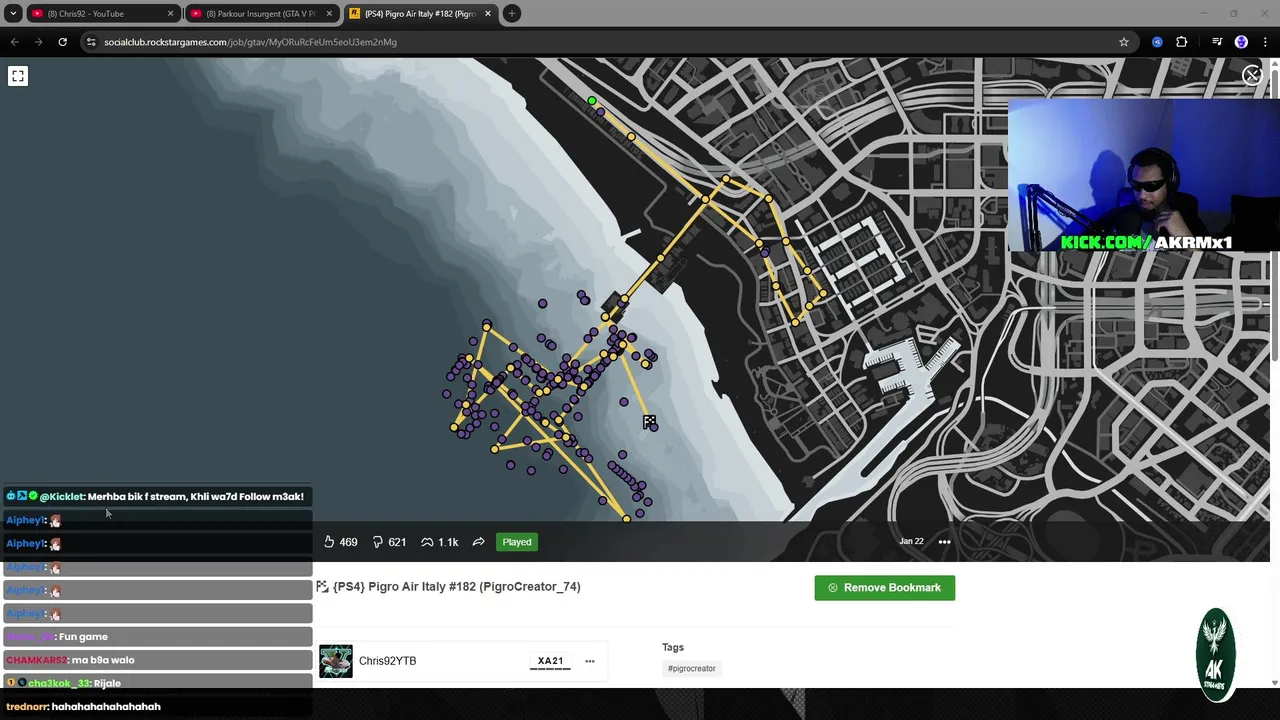This screenshot has height=720, width=1280.
Task: Close the map view with the X icon
Action: coord(1251,75)
